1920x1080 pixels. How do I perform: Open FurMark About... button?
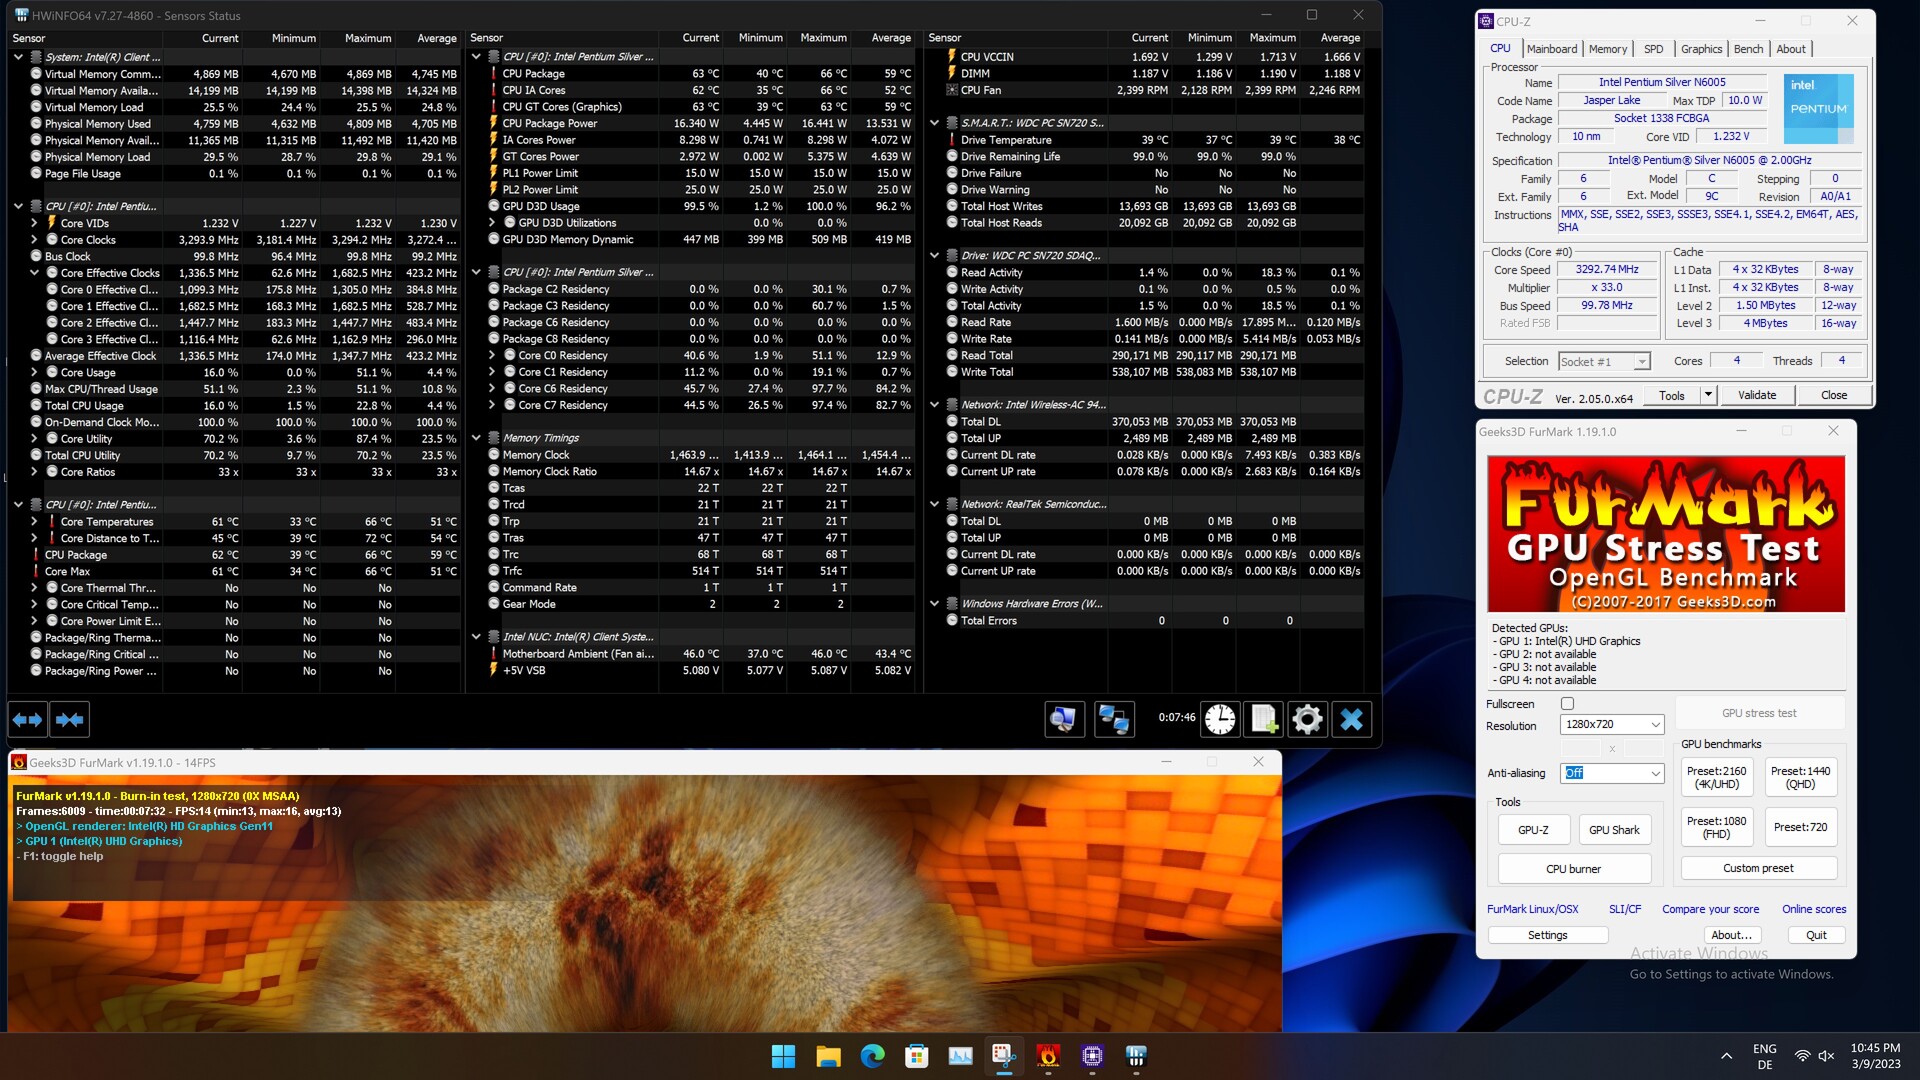1731,935
